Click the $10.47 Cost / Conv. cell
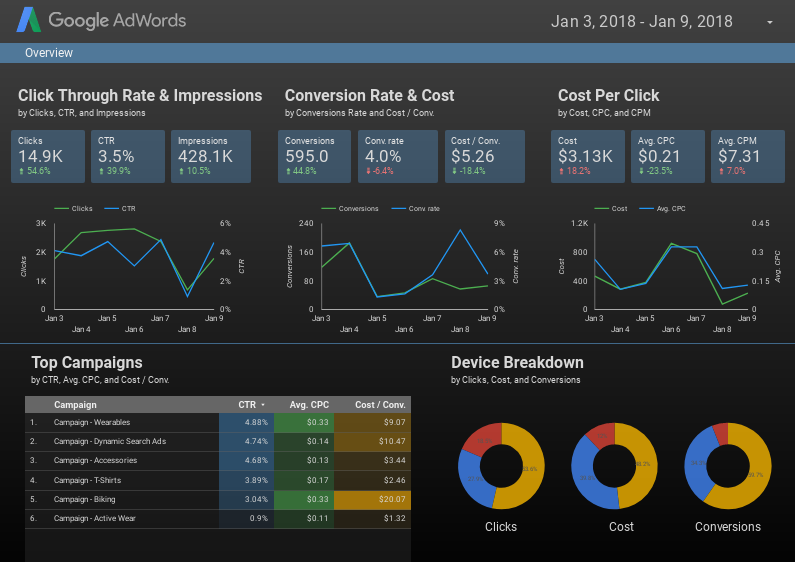The image size is (795, 562). pyautogui.click(x=372, y=442)
